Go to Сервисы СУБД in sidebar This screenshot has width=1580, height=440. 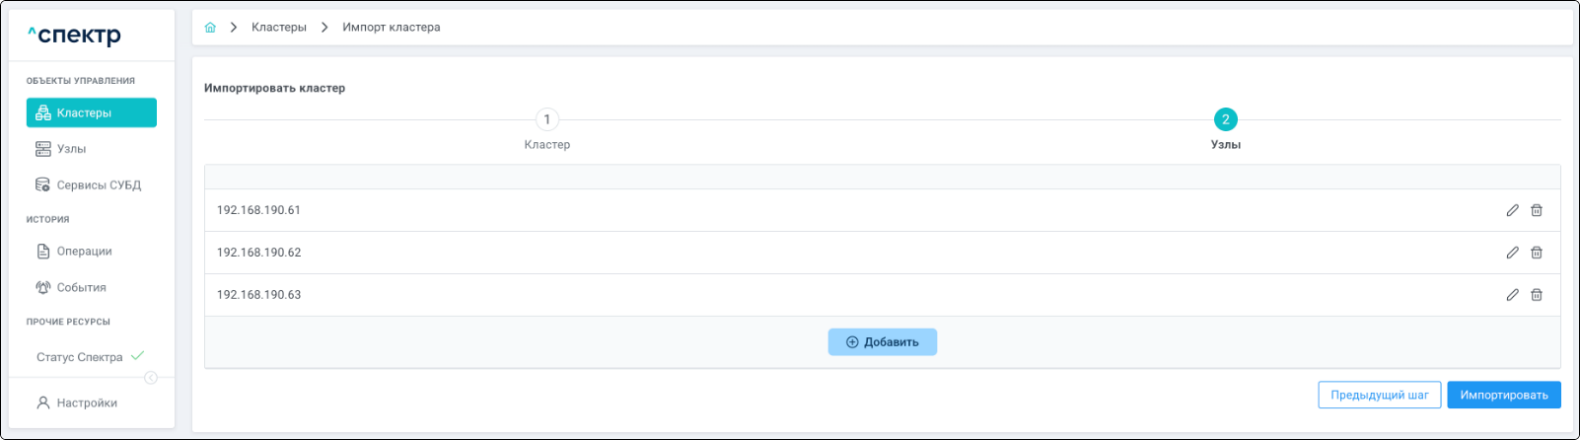[x=98, y=185]
